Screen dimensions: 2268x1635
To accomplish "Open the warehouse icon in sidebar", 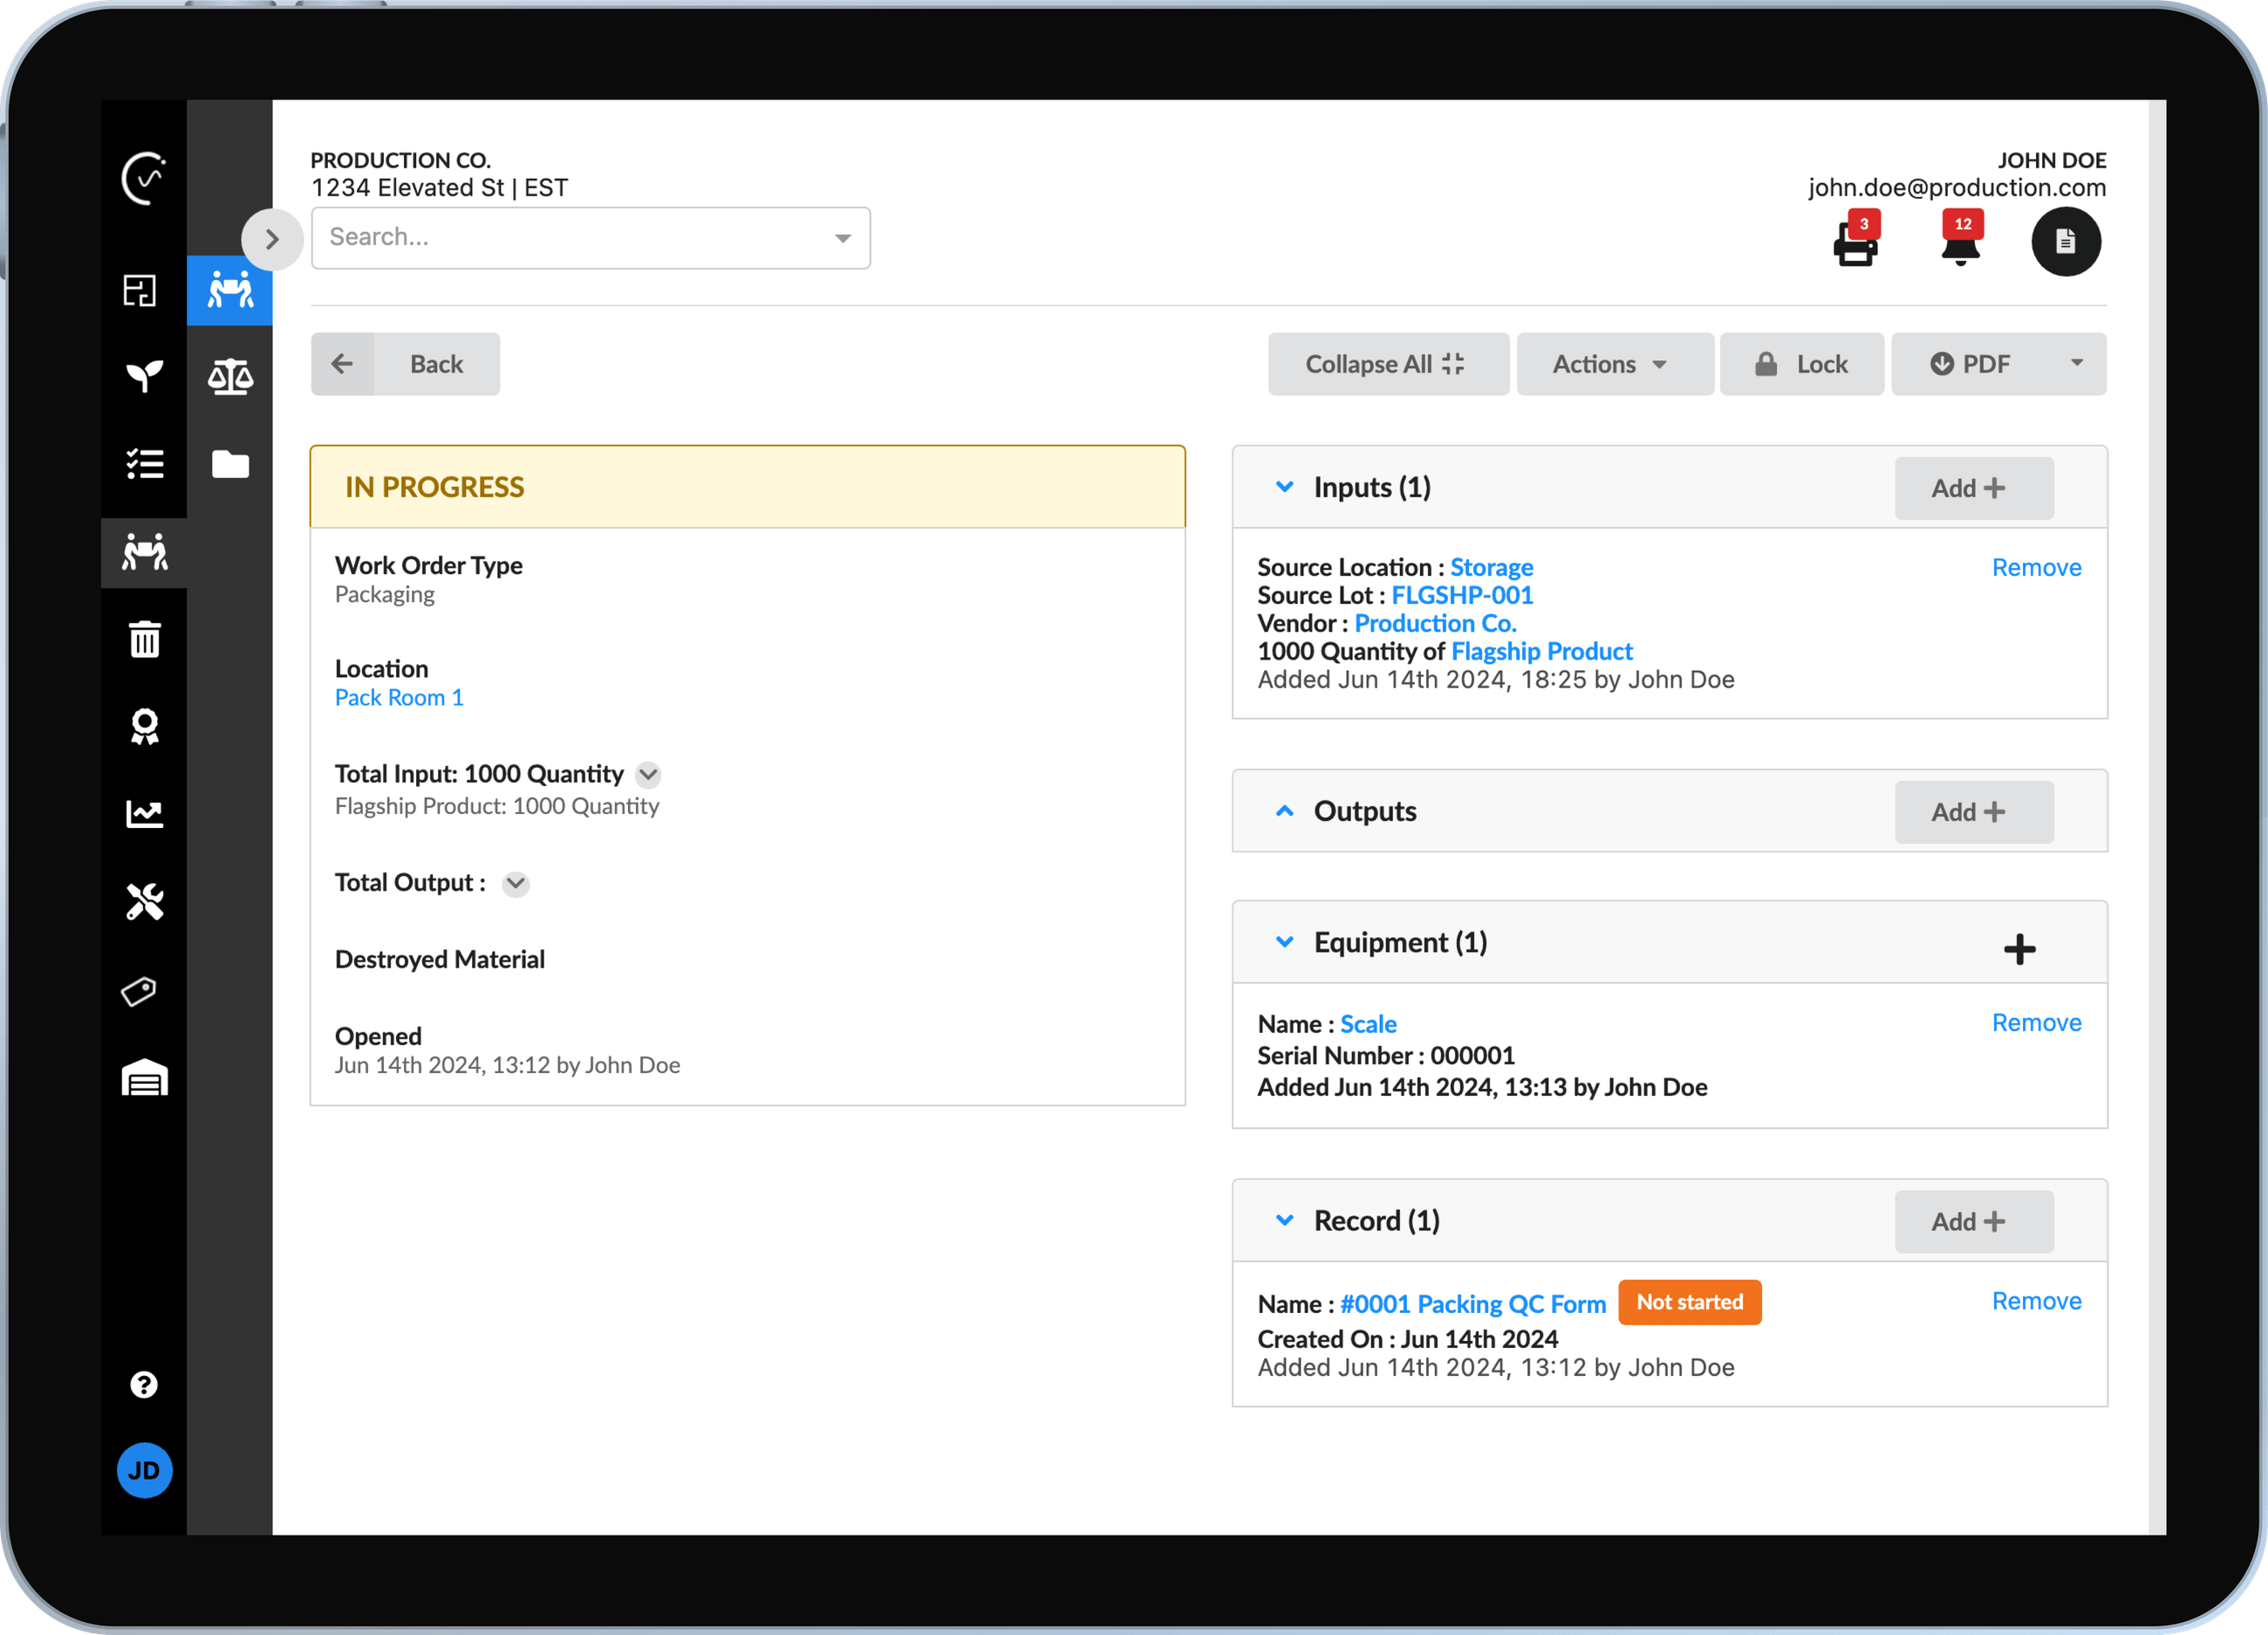I will (145, 1078).
